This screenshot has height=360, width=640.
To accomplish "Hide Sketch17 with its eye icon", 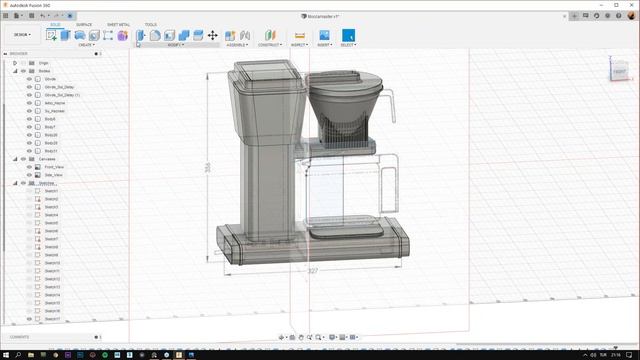I will point(29,319).
